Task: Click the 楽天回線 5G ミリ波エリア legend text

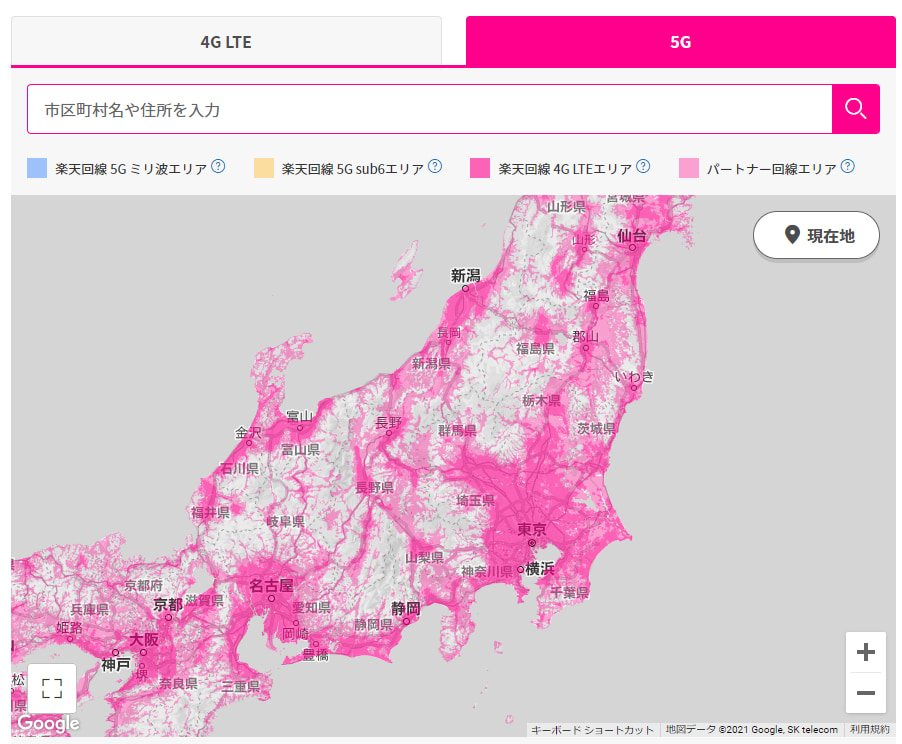Action: pos(131,169)
